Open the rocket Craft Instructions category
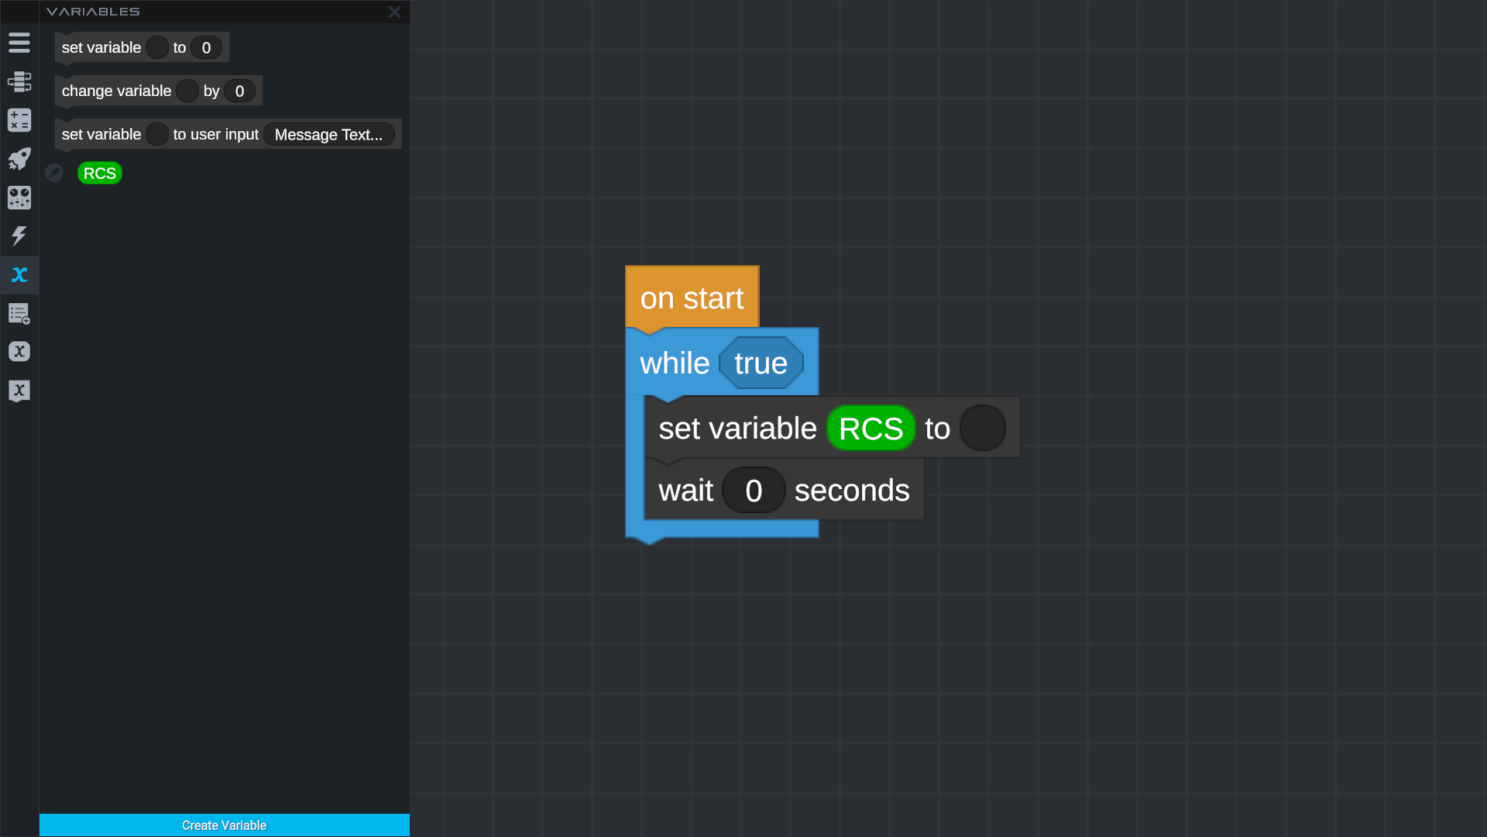1487x837 pixels. pyautogui.click(x=19, y=159)
